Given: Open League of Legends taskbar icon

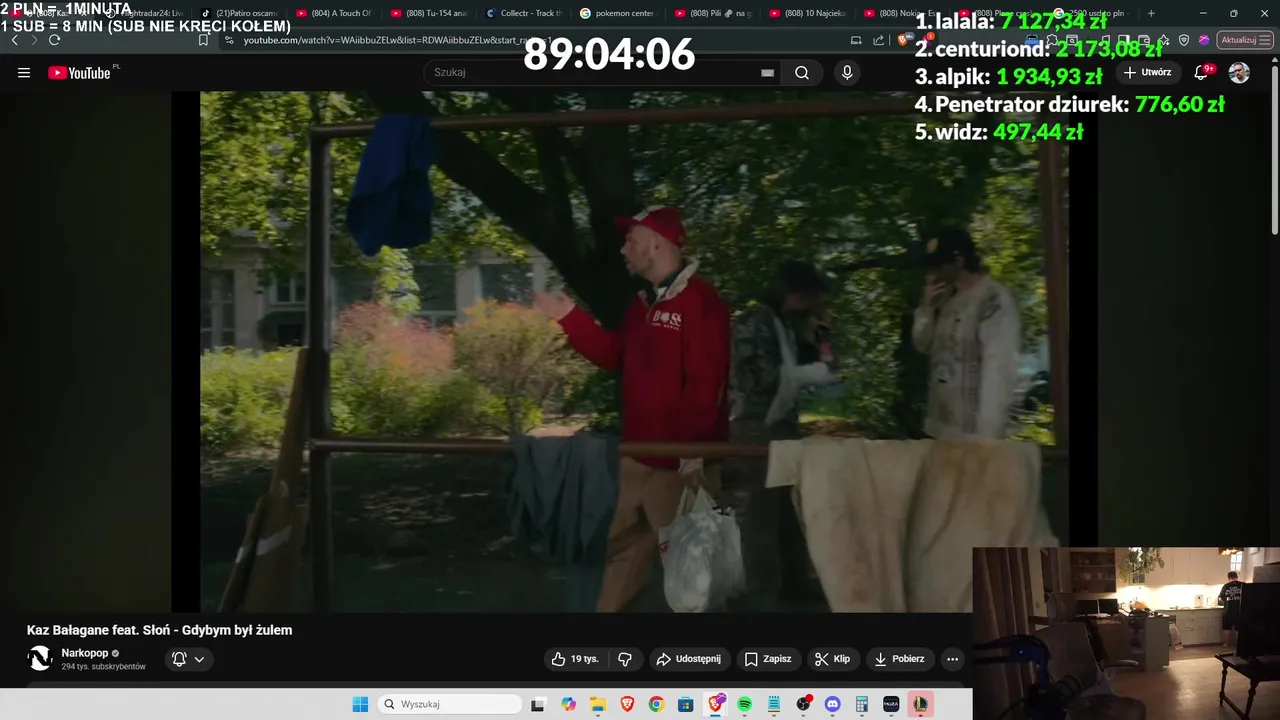Looking at the screenshot, I should pos(920,704).
